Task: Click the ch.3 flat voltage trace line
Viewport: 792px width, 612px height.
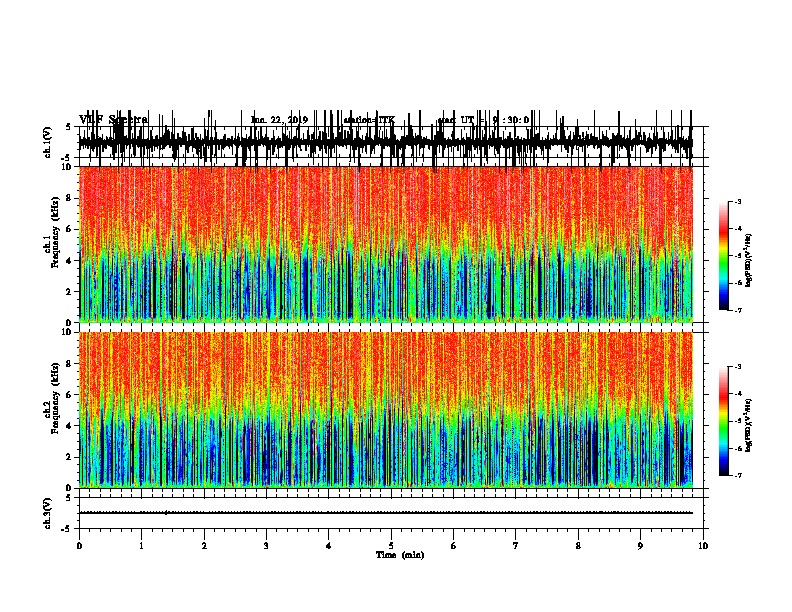Action: click(386, 513)
